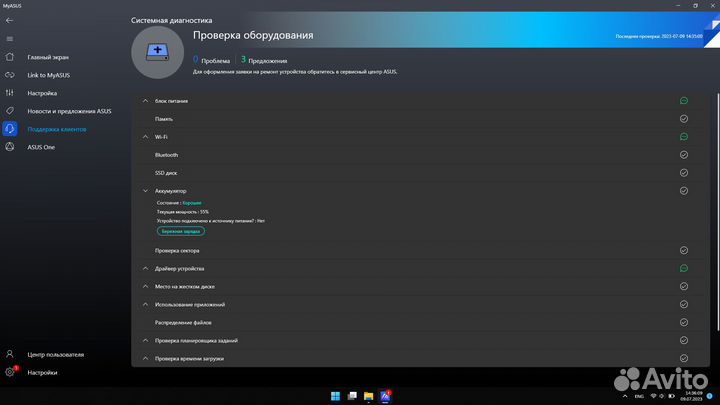
Task: Click the back arrow in sidebar
Action: 10,20
